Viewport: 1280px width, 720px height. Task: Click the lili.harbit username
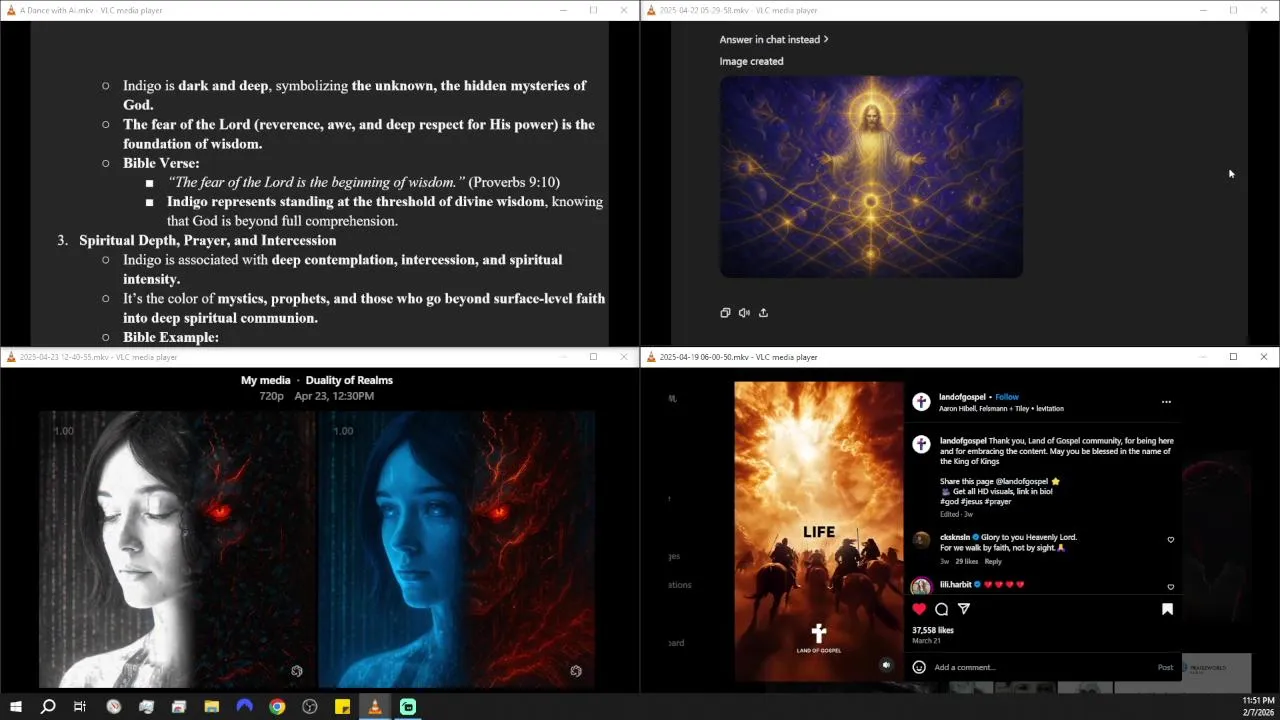pos(957,584)
